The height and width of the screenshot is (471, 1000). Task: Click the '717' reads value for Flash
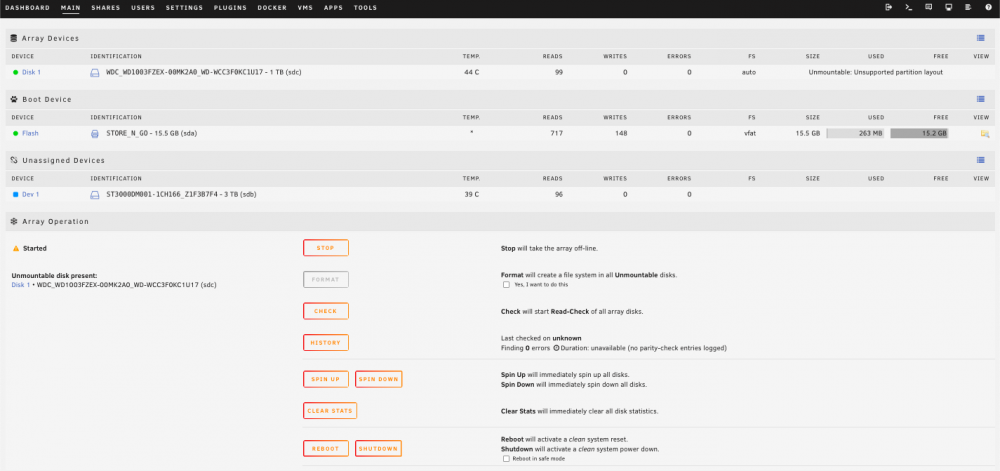pyautogui.click(x=557, y=134)
